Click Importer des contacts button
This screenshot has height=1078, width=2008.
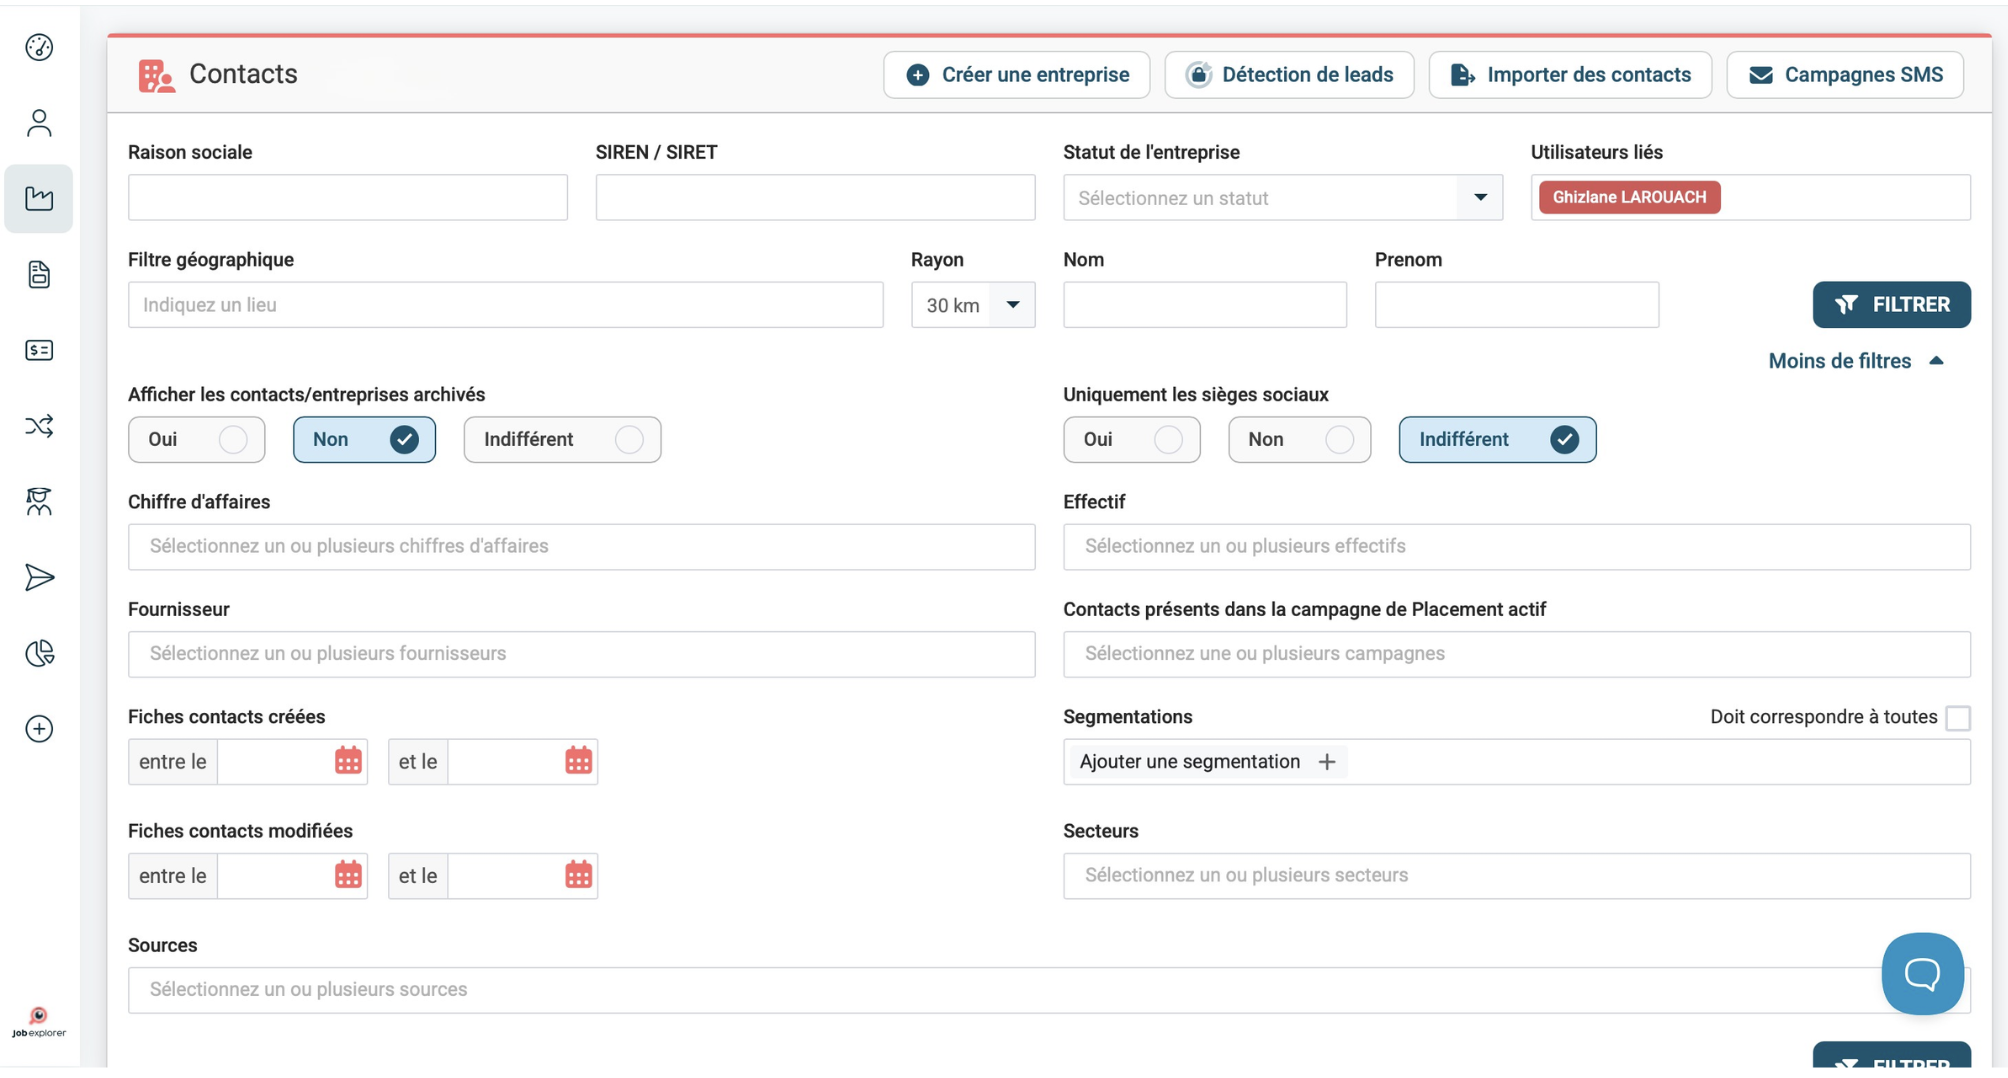[1570, 75]
